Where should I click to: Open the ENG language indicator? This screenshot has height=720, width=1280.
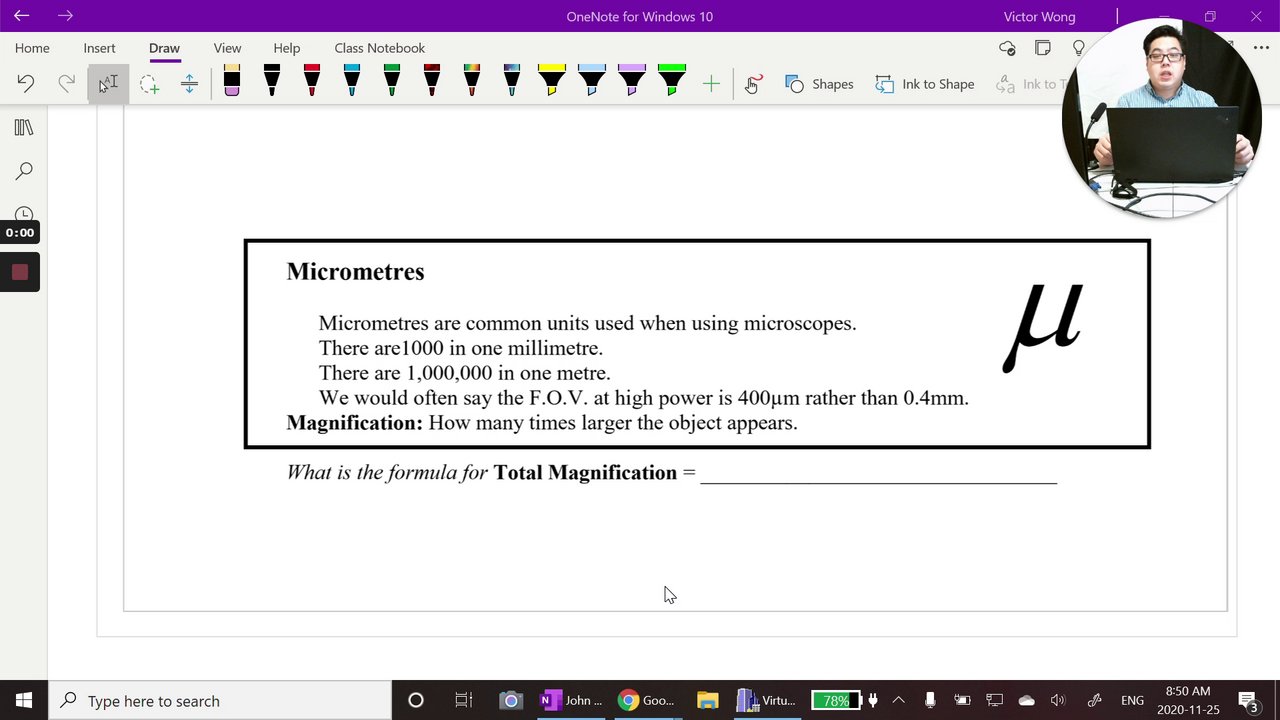coord(1132,700)
